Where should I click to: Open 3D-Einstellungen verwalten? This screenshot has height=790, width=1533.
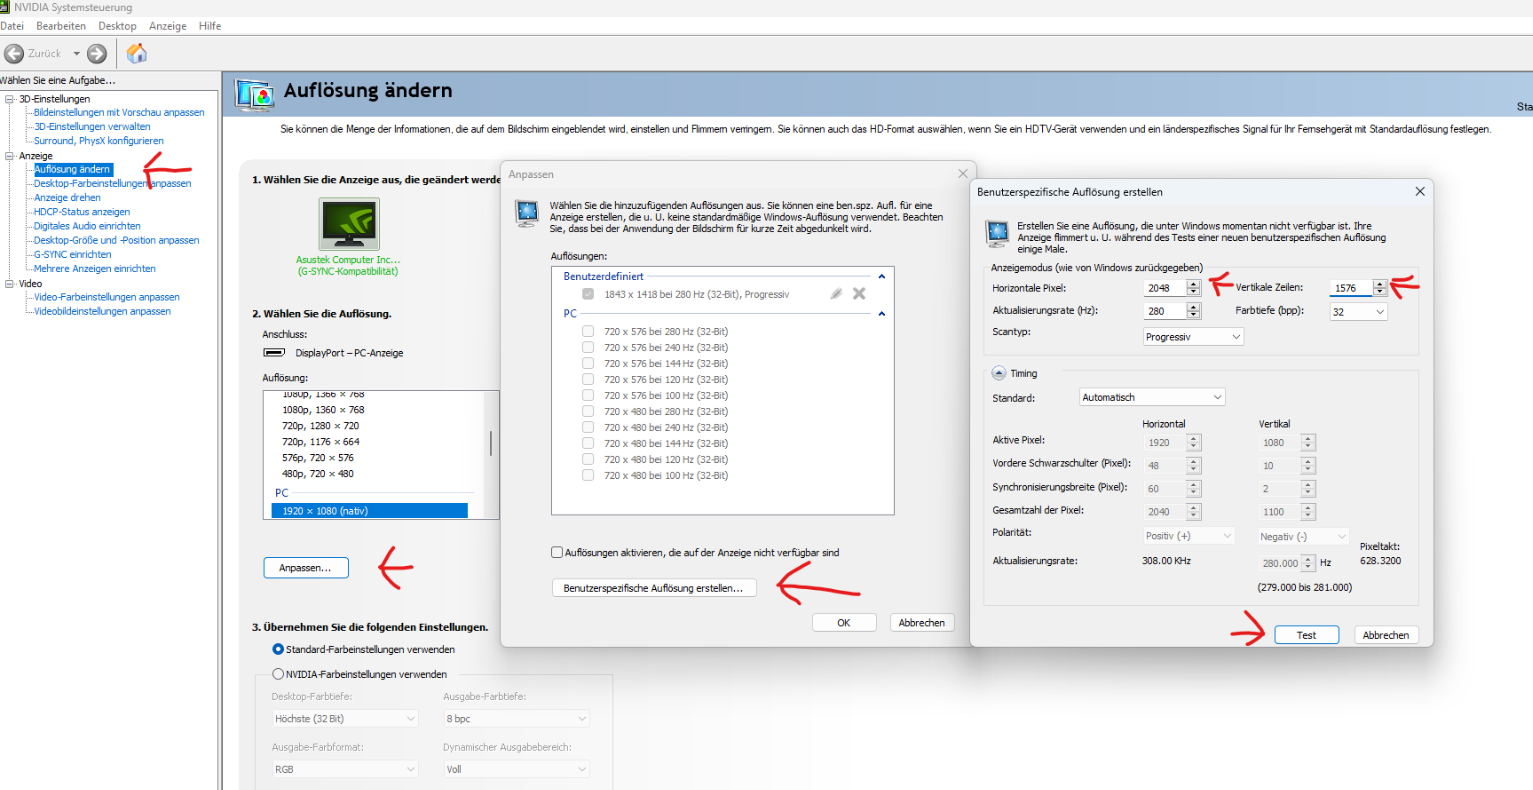click(92, 127)
